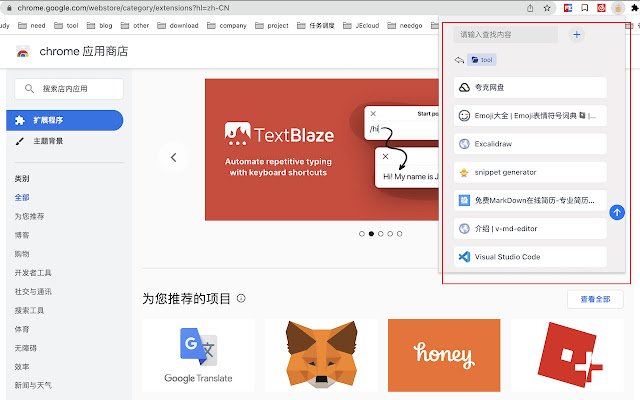
Task: Select category 无障碍
Action: [26, 348]
